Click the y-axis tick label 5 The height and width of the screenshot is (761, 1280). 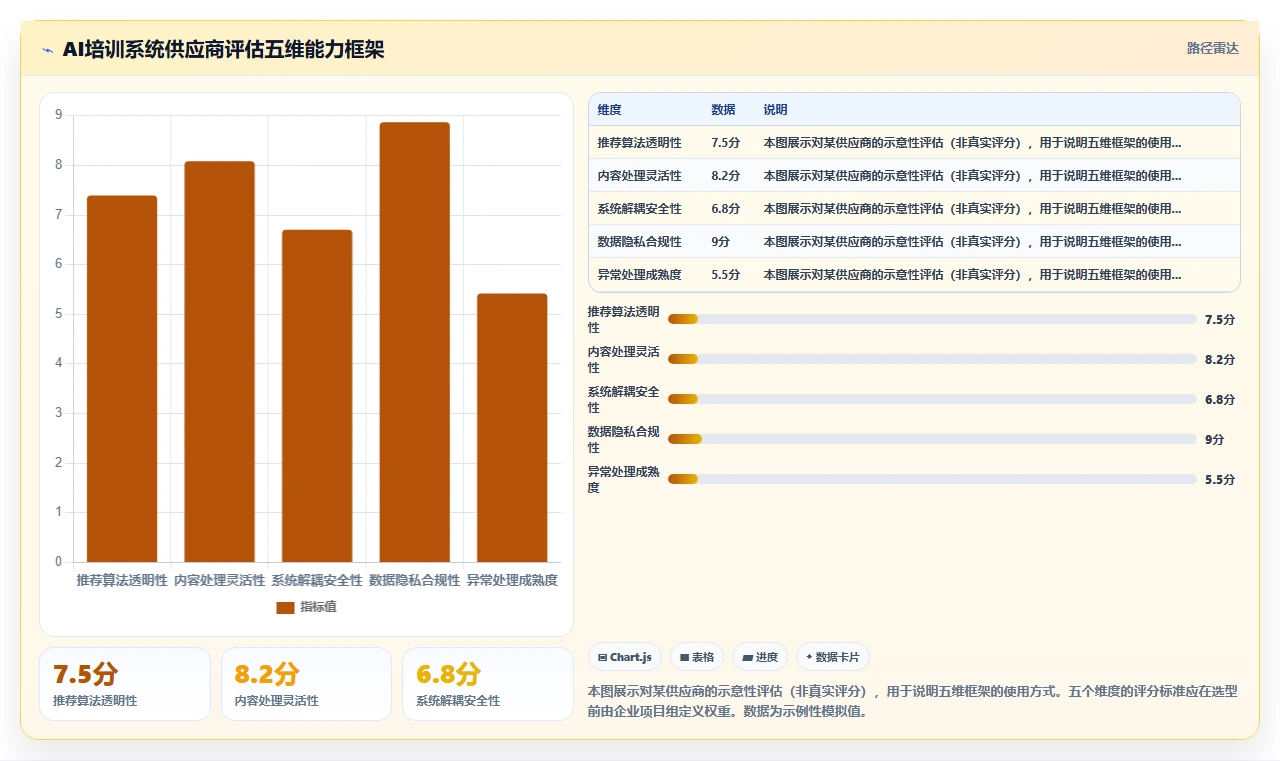(58, 314)
